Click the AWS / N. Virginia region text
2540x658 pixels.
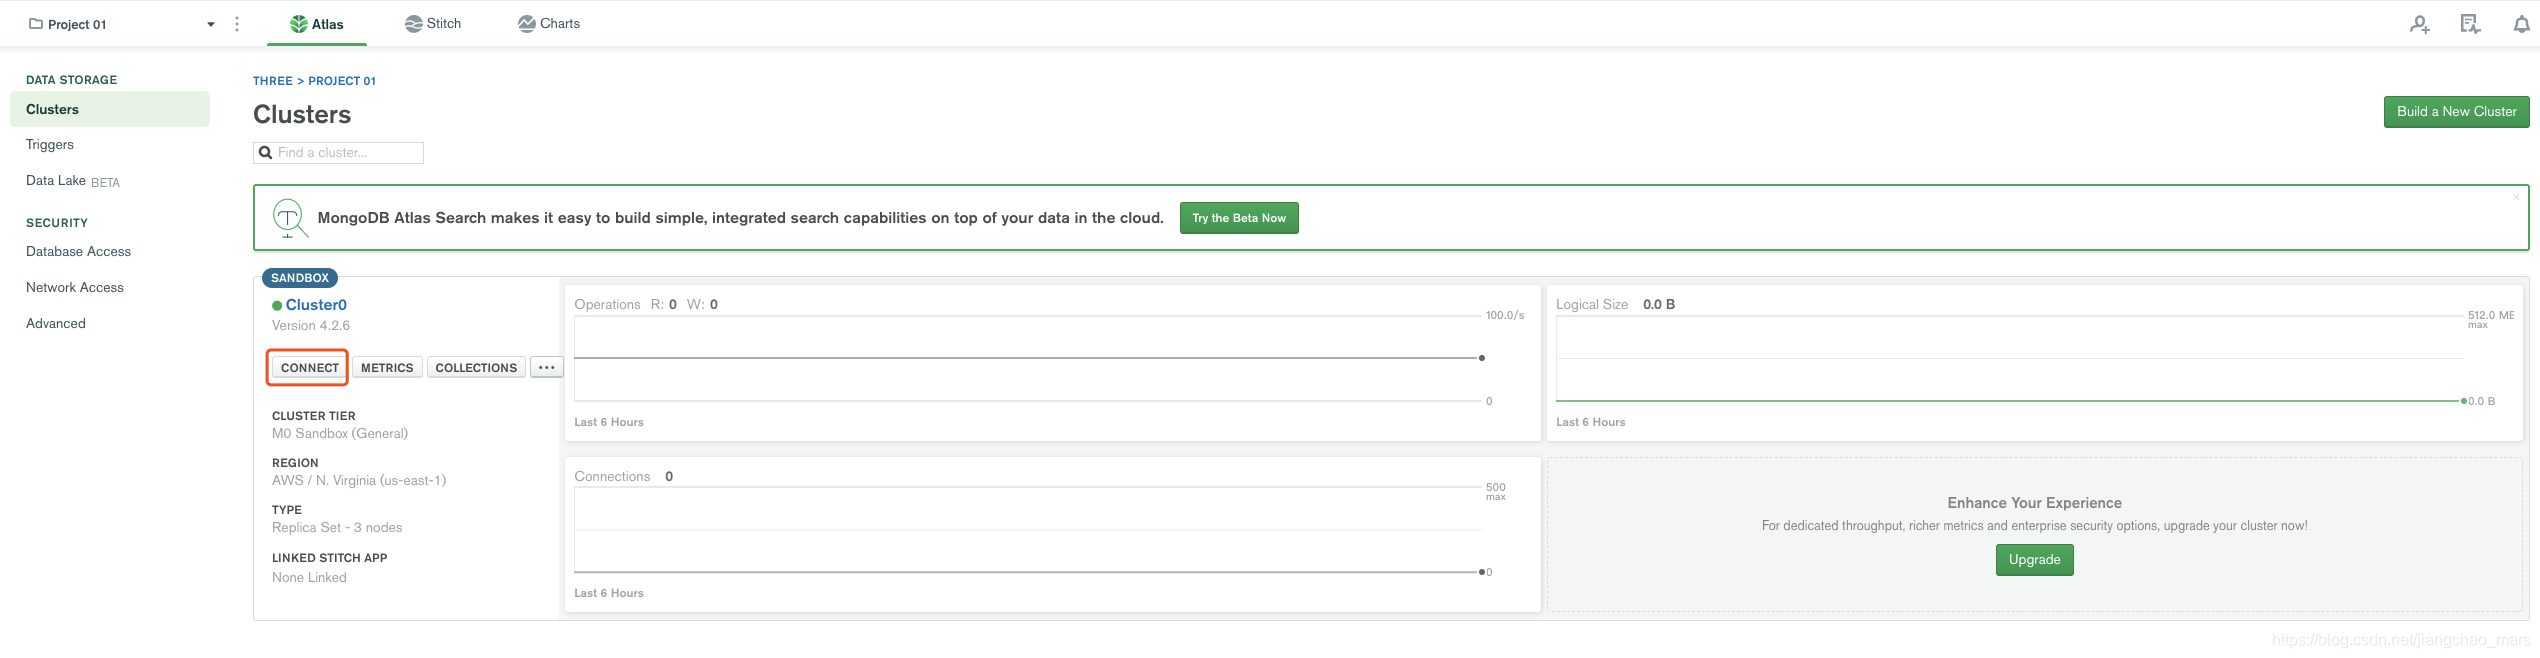point(359,480)
